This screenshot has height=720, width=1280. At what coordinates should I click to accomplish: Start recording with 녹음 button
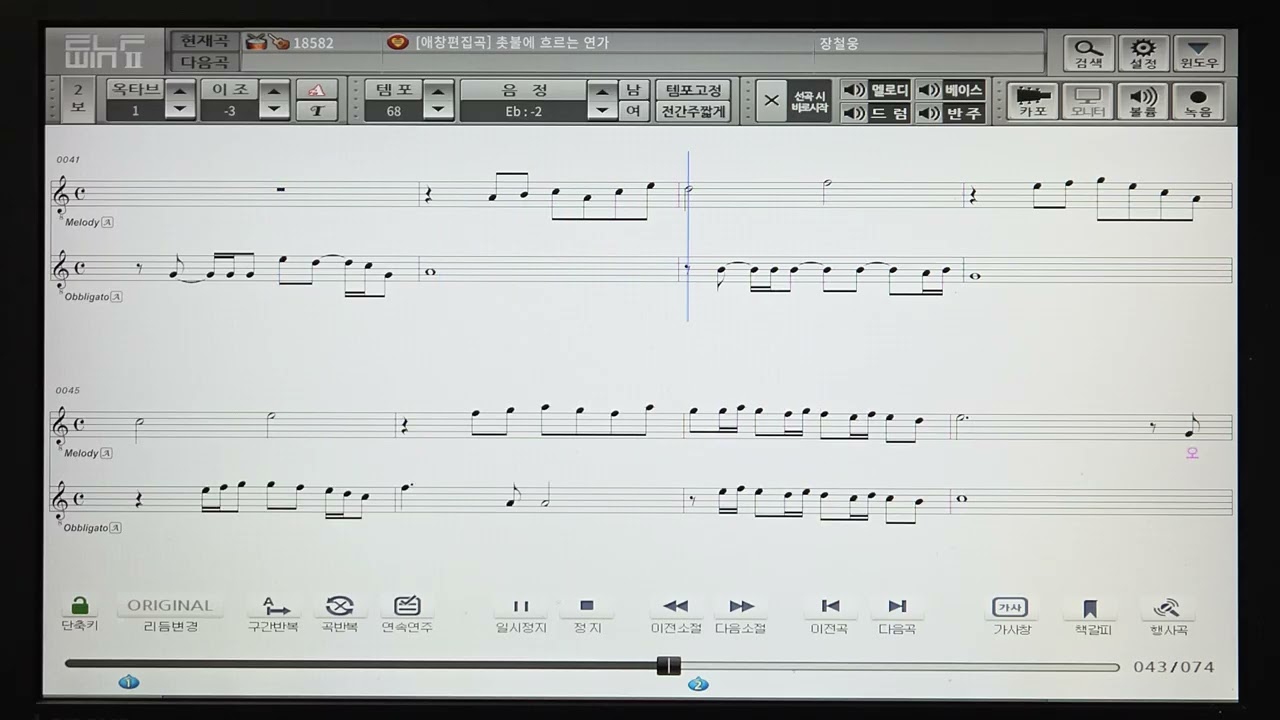1198,102
